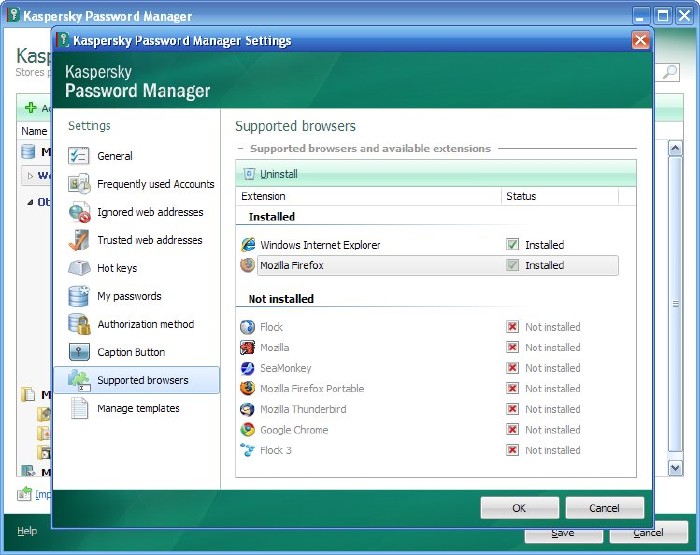
Task: Open the Manage templates settings page
Action: point(138,408)
